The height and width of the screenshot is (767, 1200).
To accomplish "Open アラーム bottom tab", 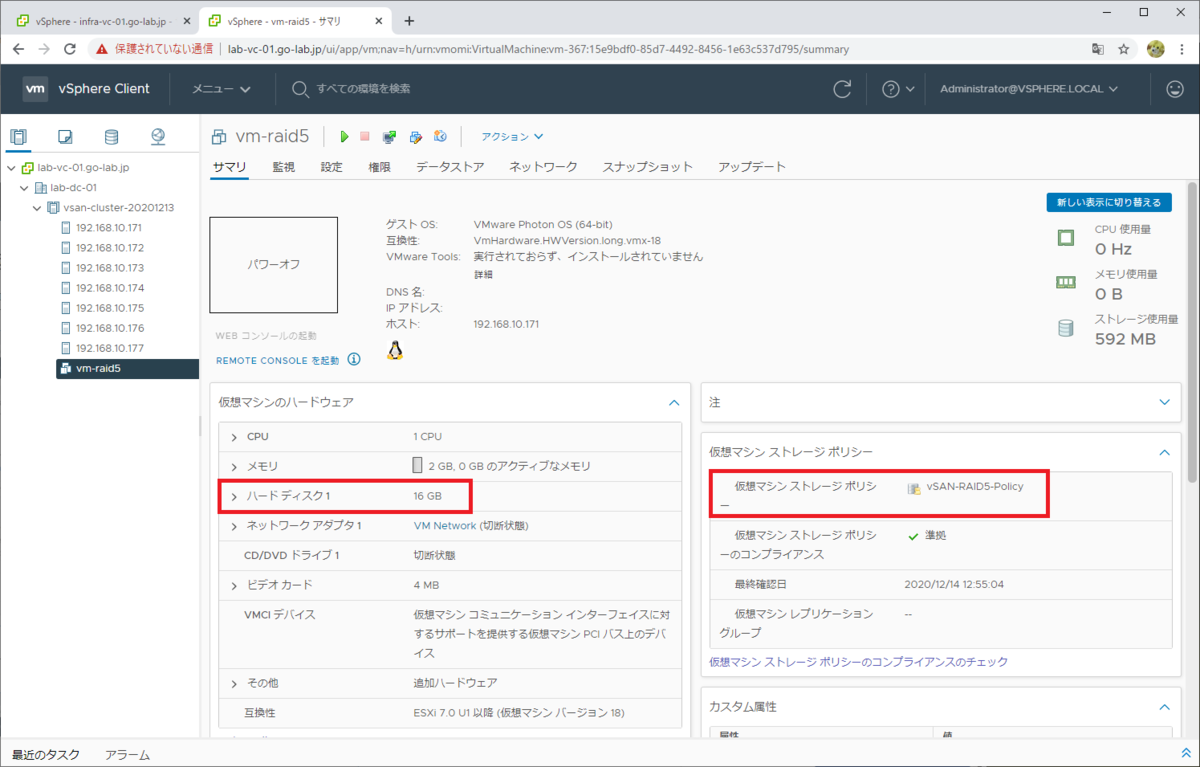I will point(127,755).
